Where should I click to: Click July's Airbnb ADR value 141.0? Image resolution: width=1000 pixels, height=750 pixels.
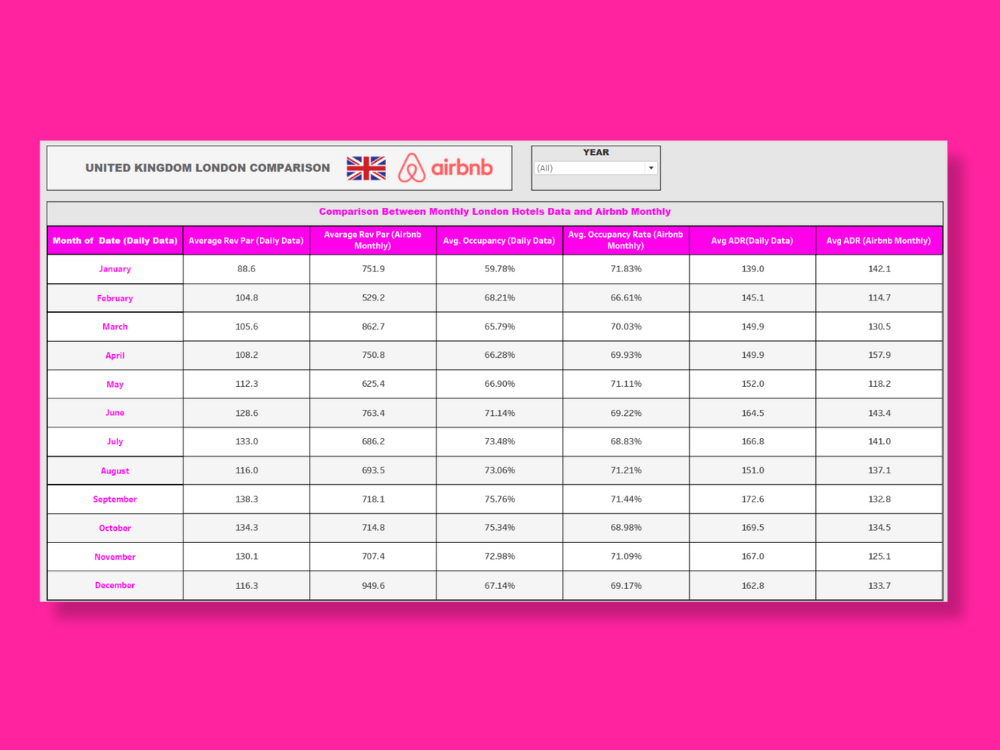879,441
